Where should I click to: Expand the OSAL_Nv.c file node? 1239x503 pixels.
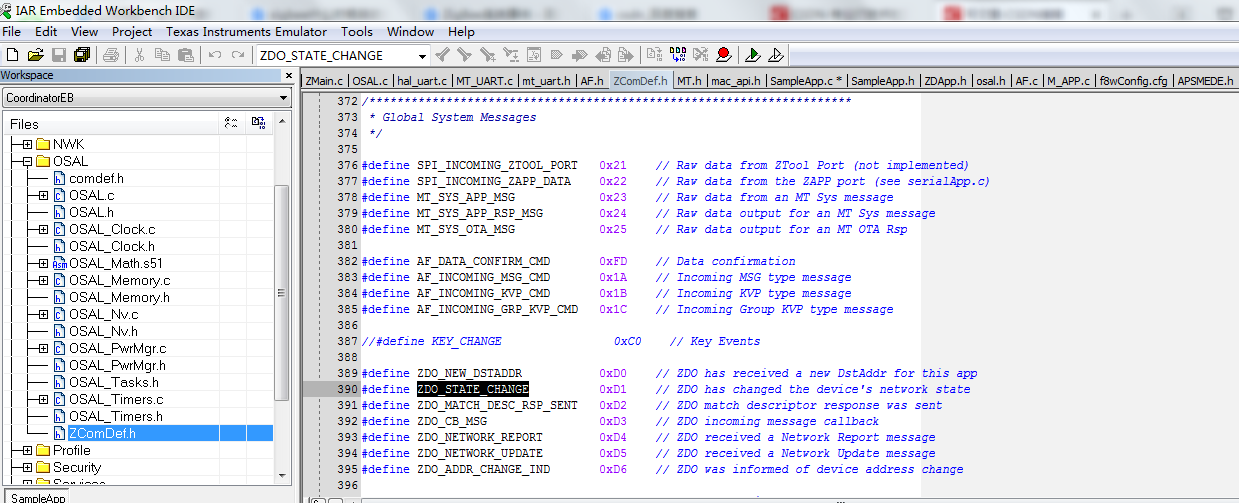[44, 314]
